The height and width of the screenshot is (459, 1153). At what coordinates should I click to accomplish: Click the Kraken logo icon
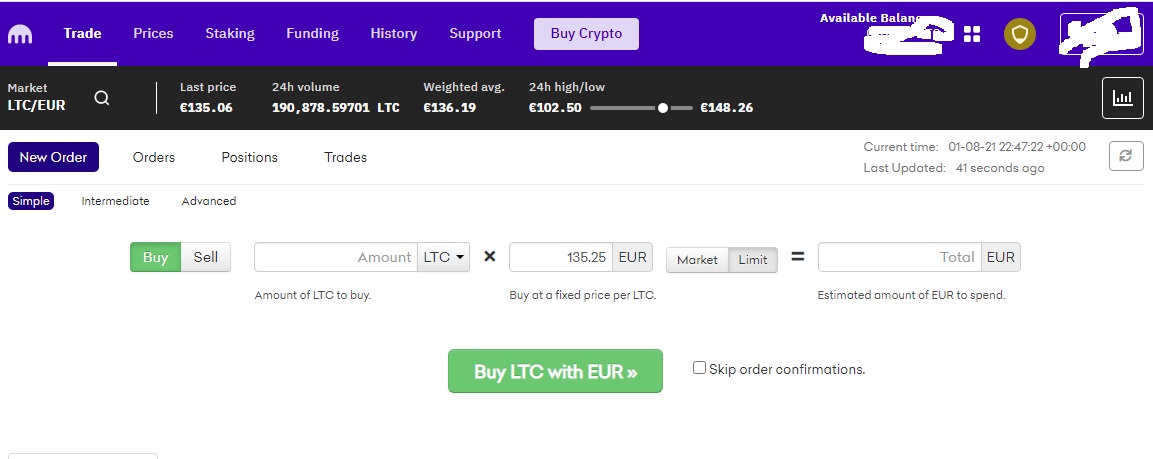point(20,35)
